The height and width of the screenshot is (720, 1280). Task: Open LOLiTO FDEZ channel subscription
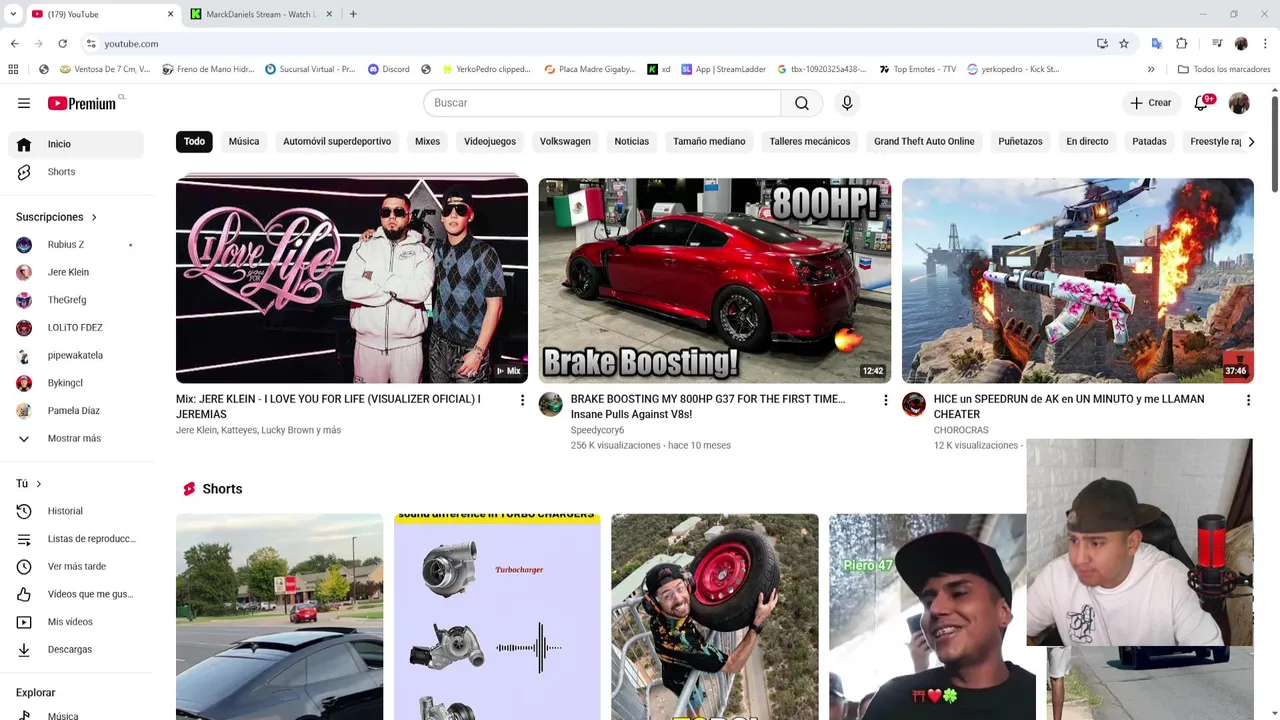76,328
